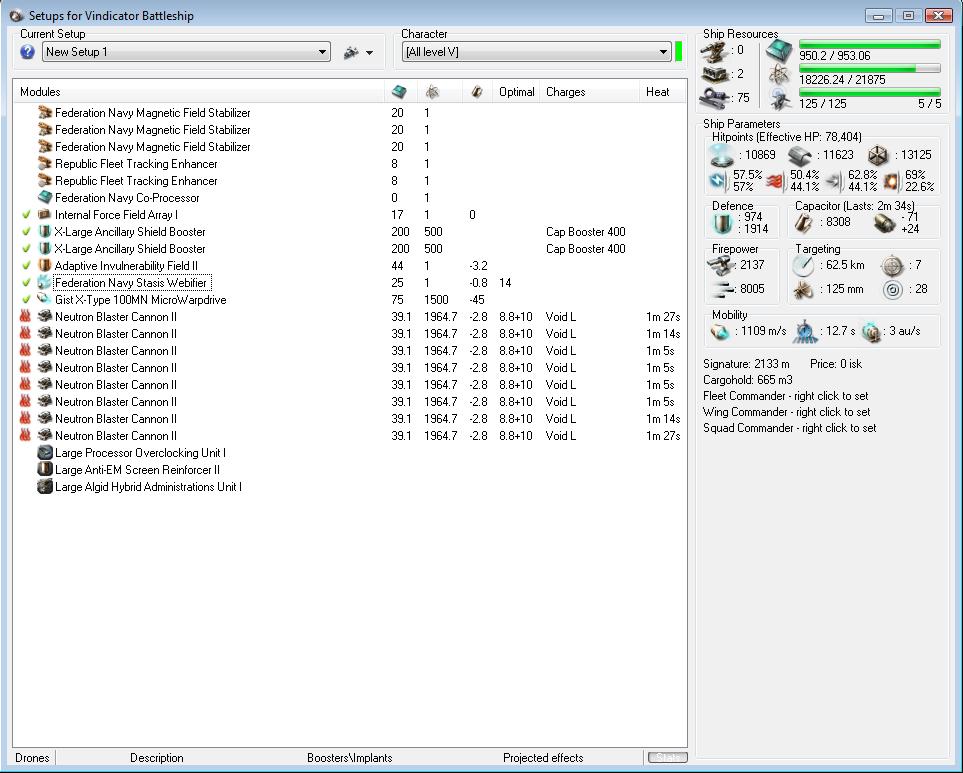
Task: Click the shield hitpoints icon next to 10869
Action: point(722,155)
